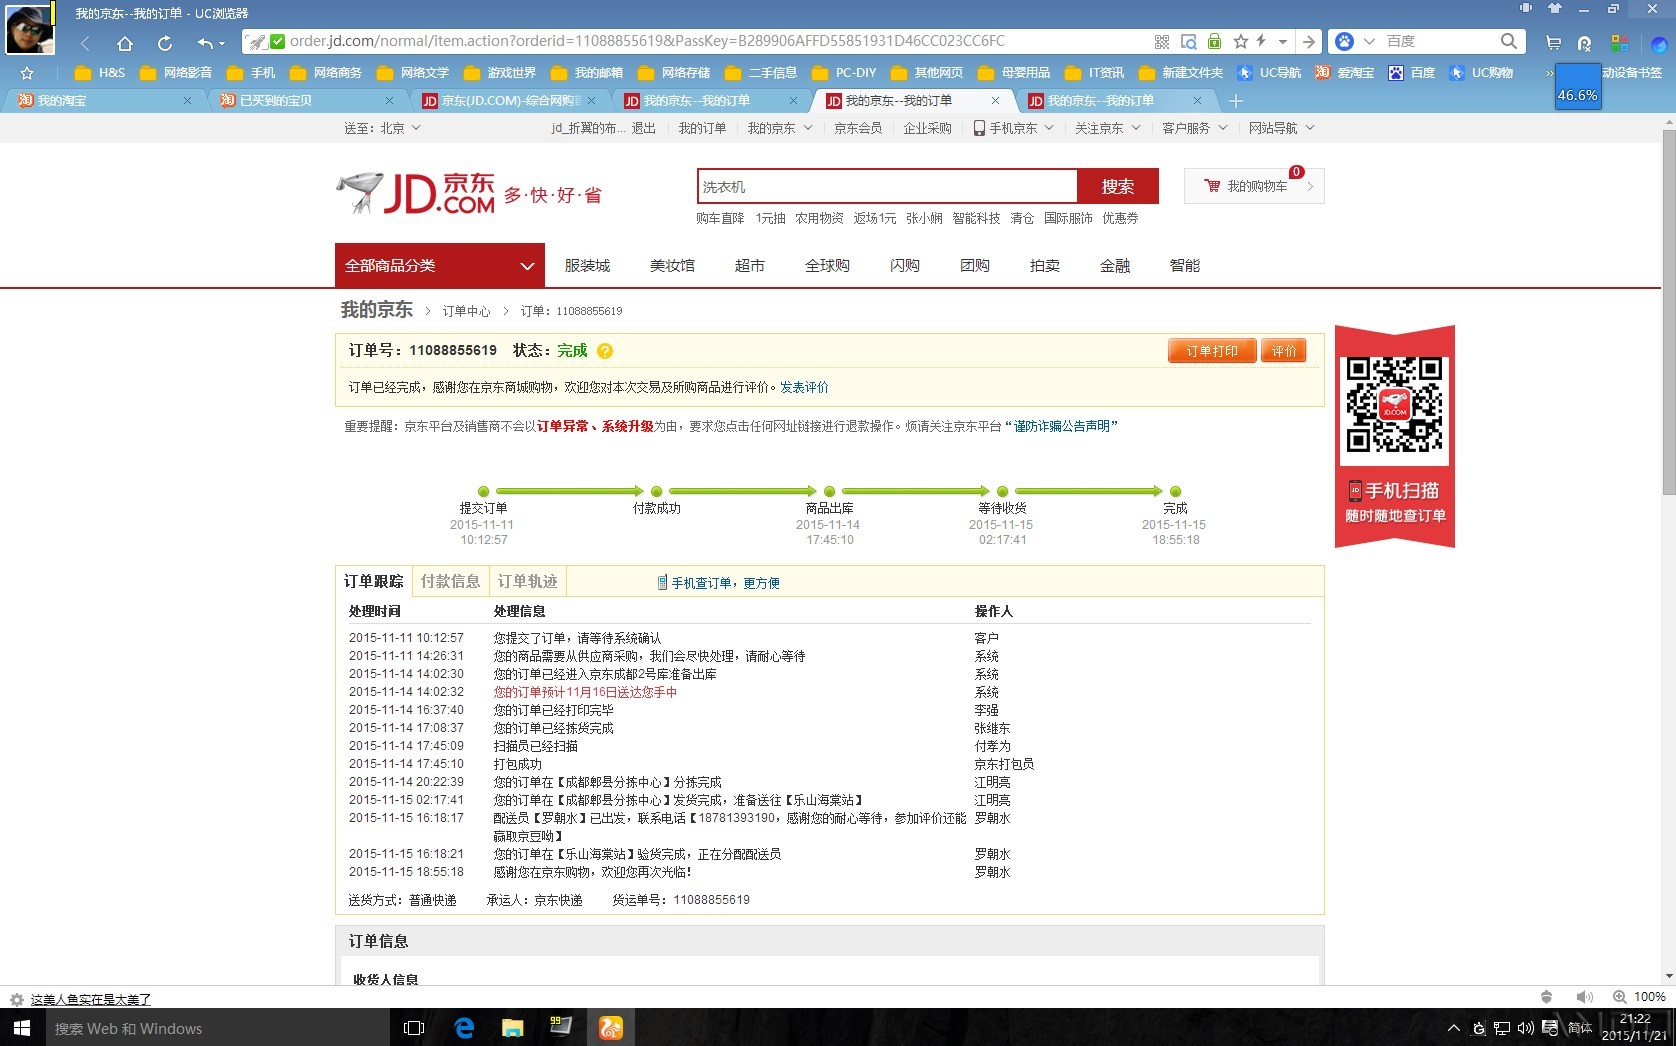The width and height of the screenshot is (1676, 1046).
Task: Click the go arrow at address bar end
Action: [1308, 42]
